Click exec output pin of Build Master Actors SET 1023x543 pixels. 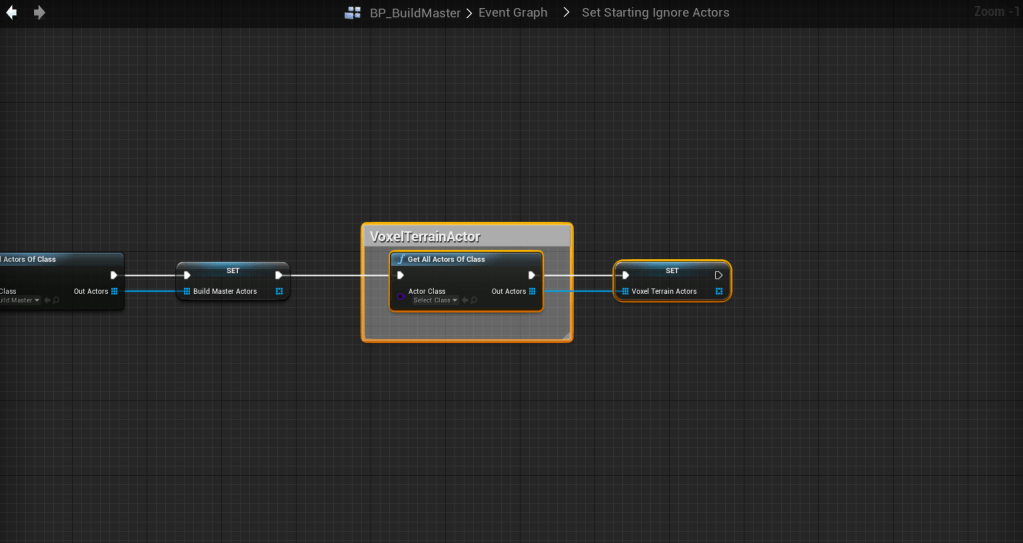(x=279, y=275)
